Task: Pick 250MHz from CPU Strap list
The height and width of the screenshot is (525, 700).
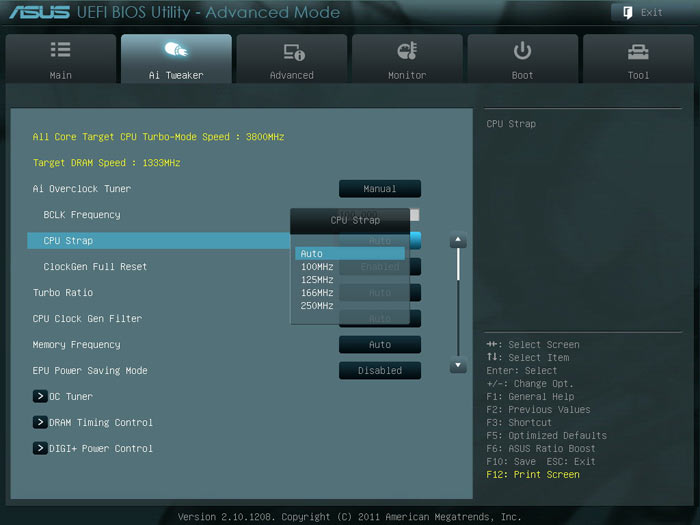Action: click(318, 306)
